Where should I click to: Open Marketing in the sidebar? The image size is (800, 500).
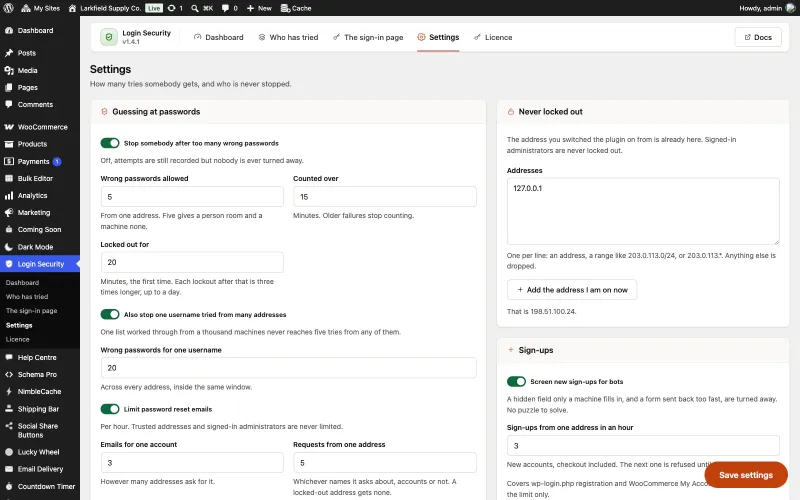40,213
